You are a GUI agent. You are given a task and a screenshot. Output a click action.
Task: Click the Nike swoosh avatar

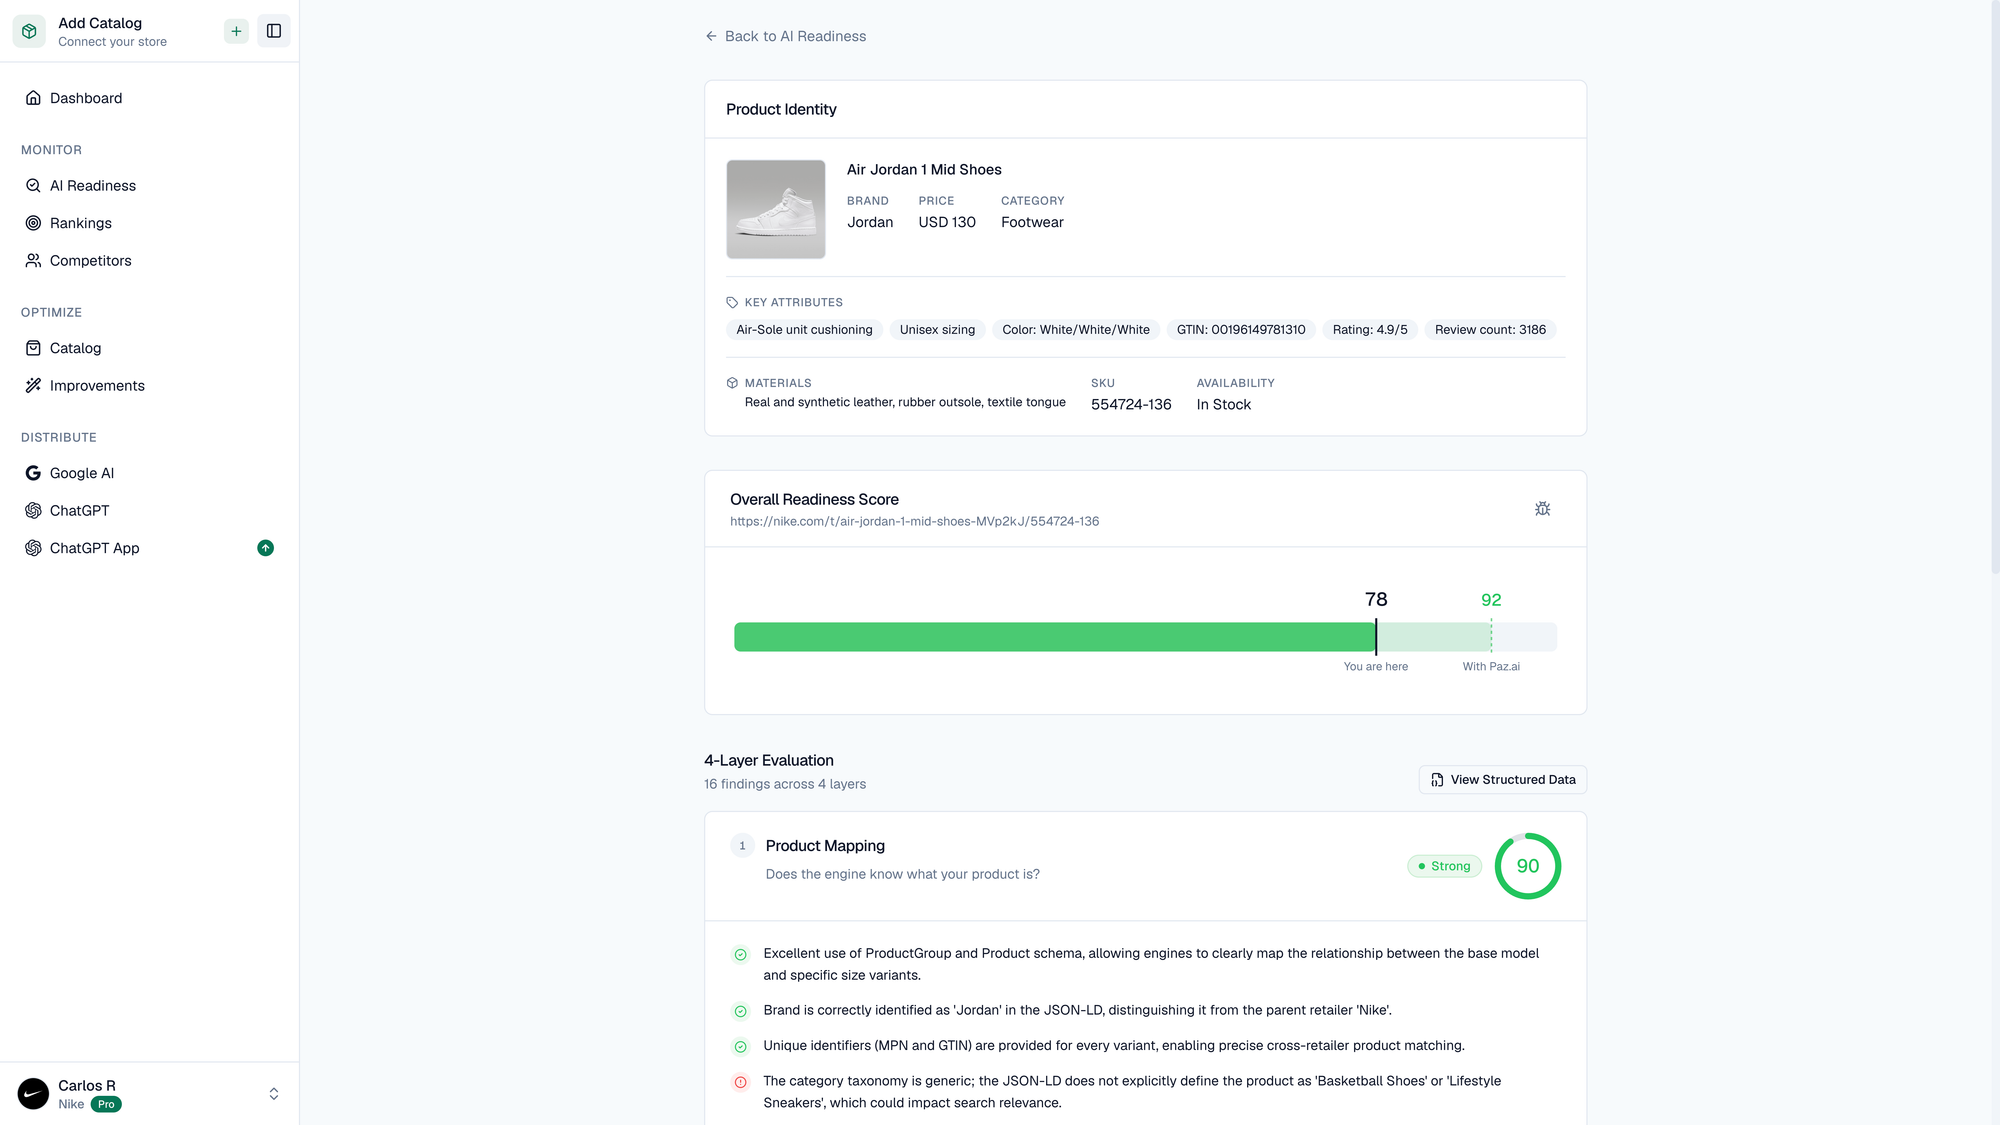33,1094
